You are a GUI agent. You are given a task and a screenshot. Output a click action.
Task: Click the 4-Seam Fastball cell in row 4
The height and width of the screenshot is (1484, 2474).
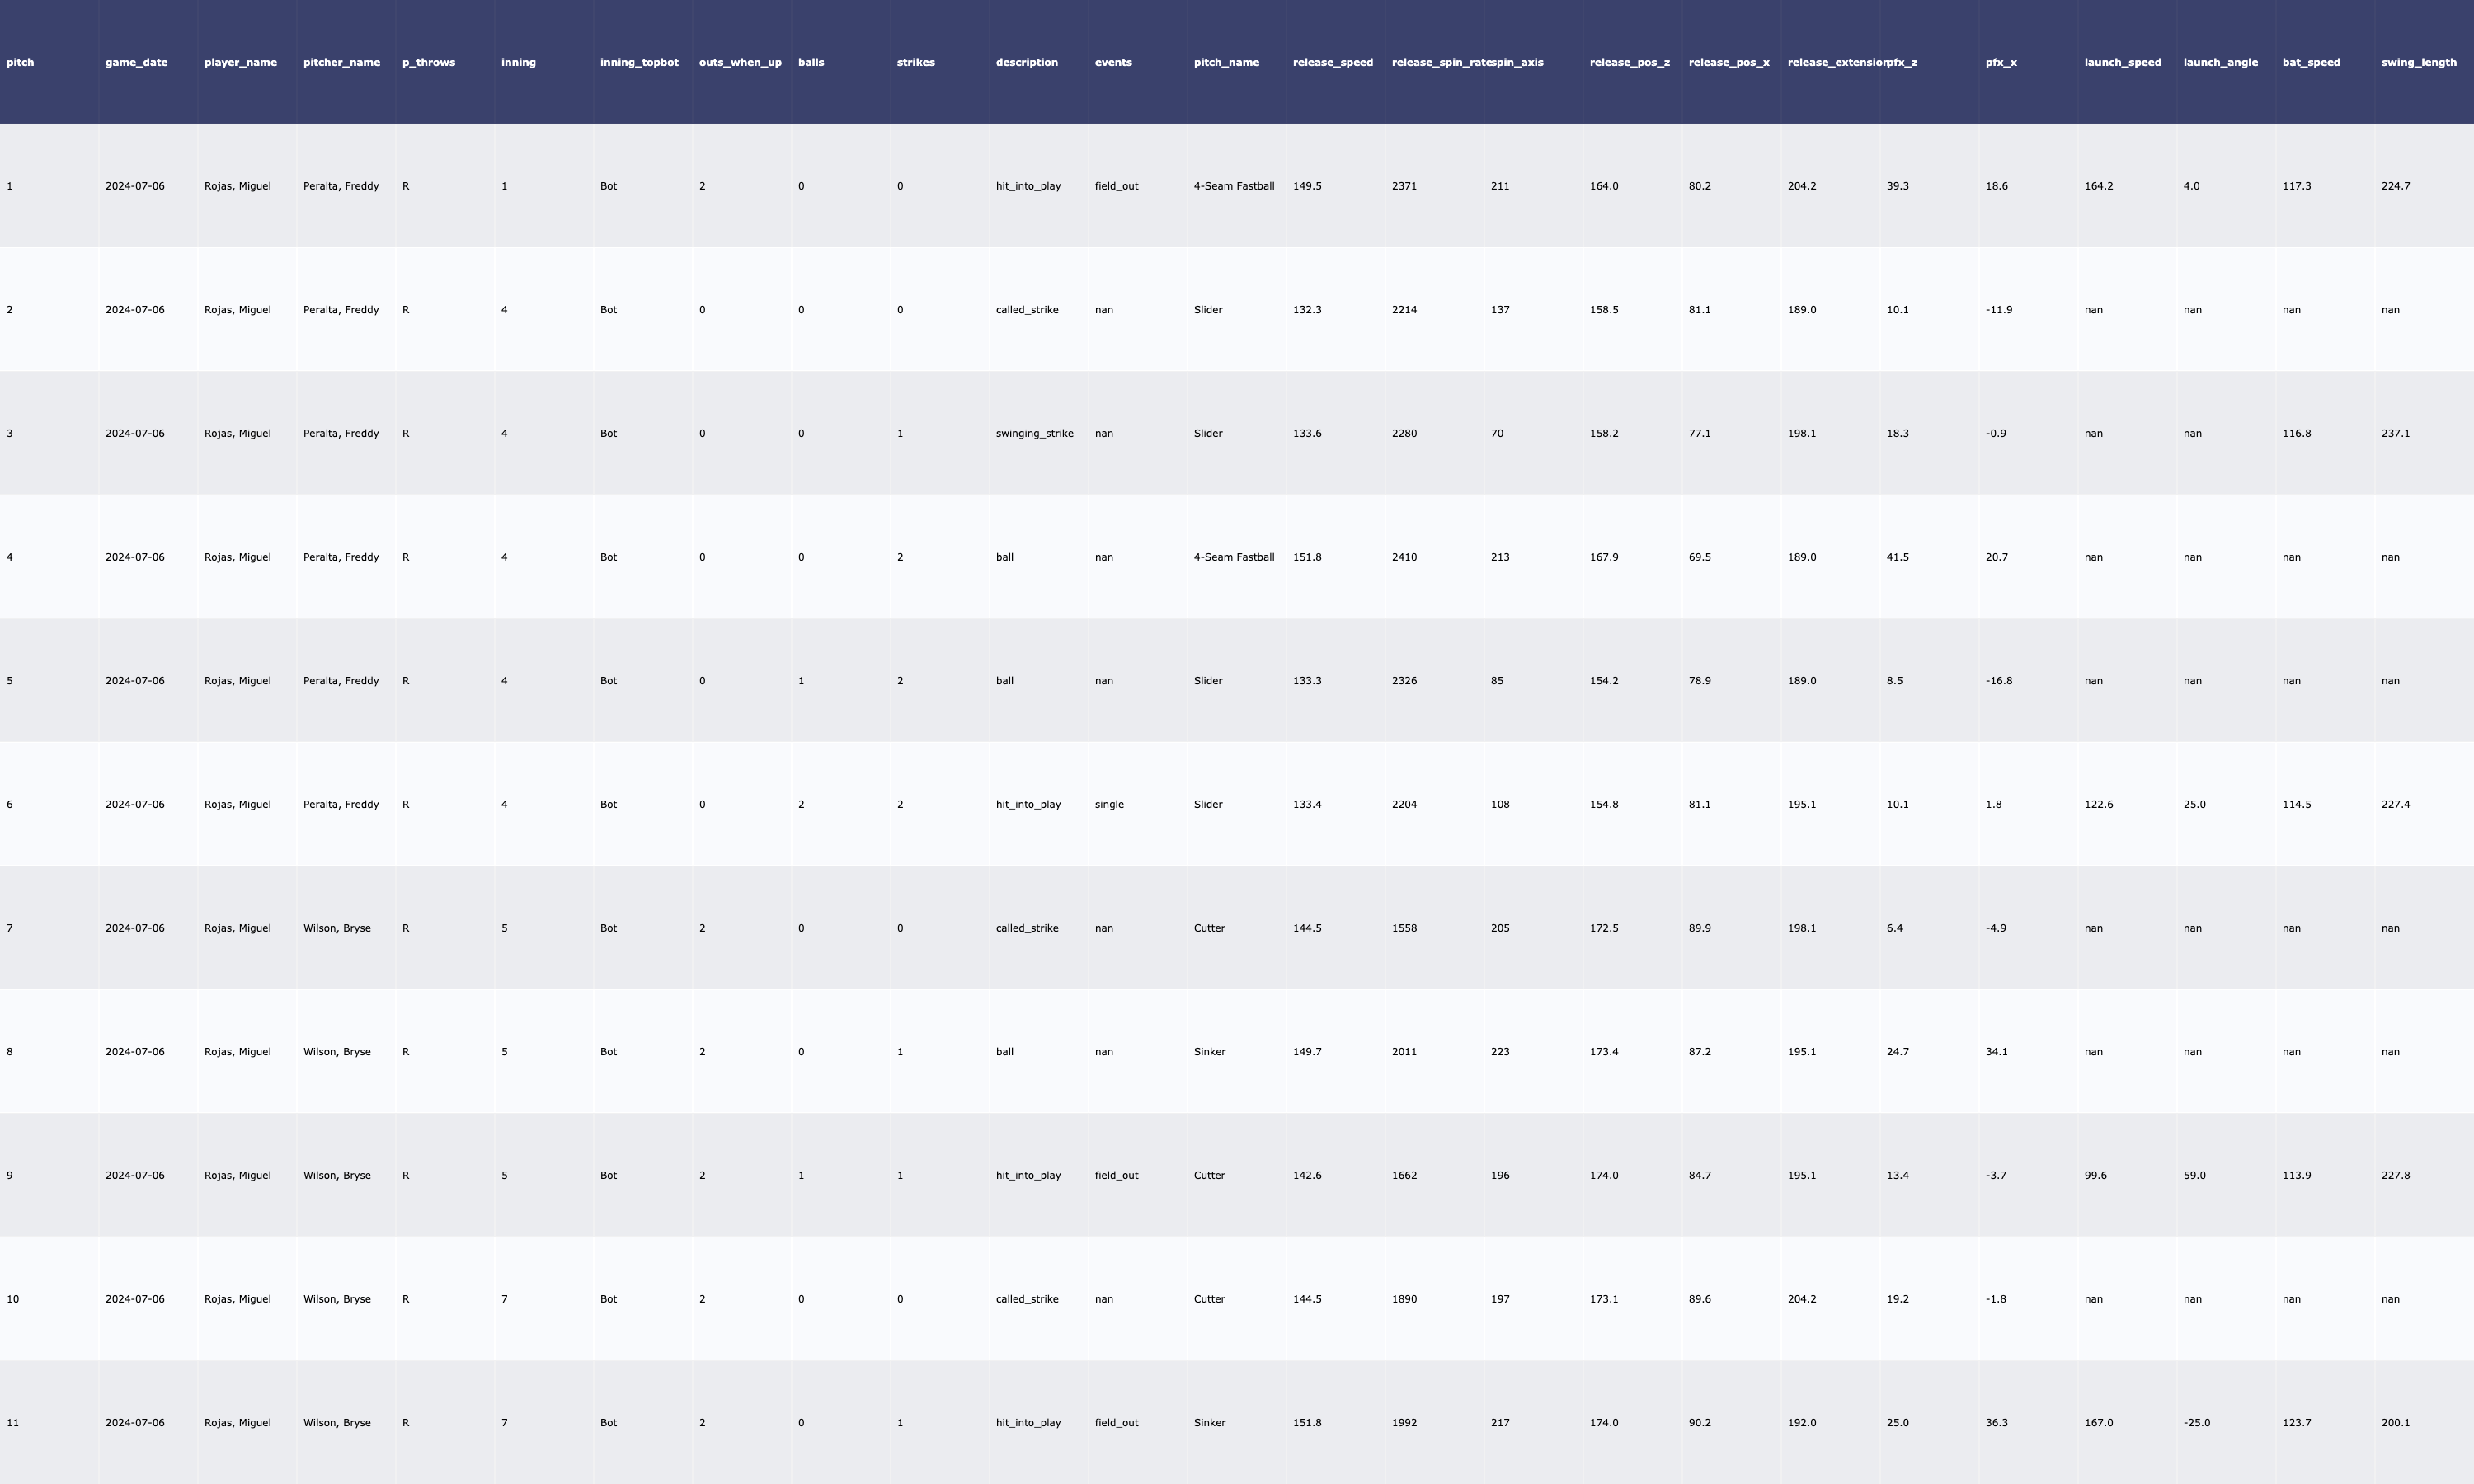tap(1233, 557)
